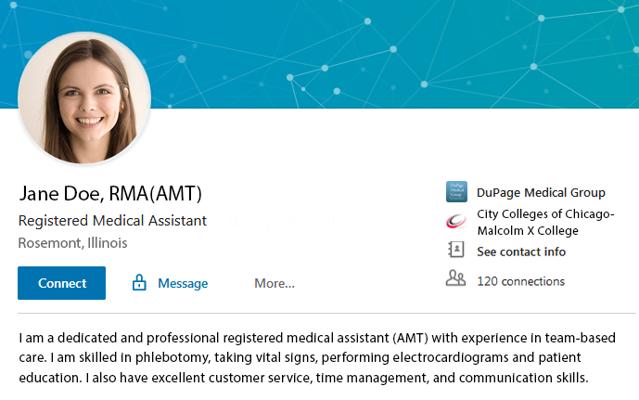
Task: Click the contact info card icon
Action: tap(456, 251)
